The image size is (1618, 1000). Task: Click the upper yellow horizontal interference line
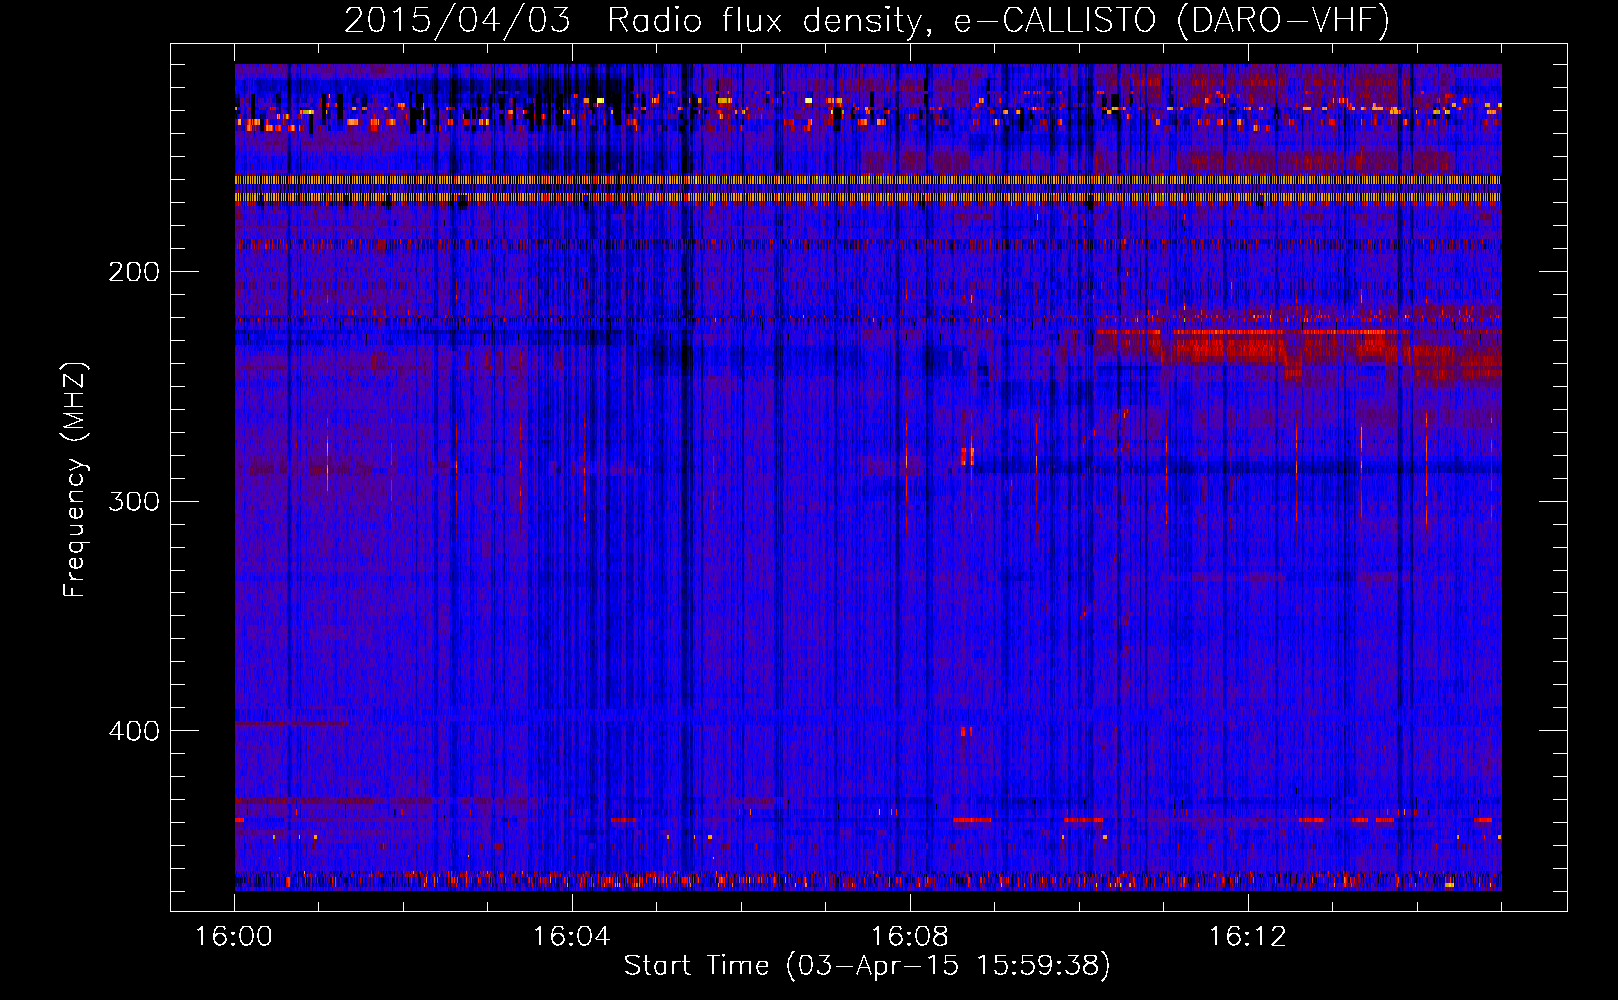point(867,180)
